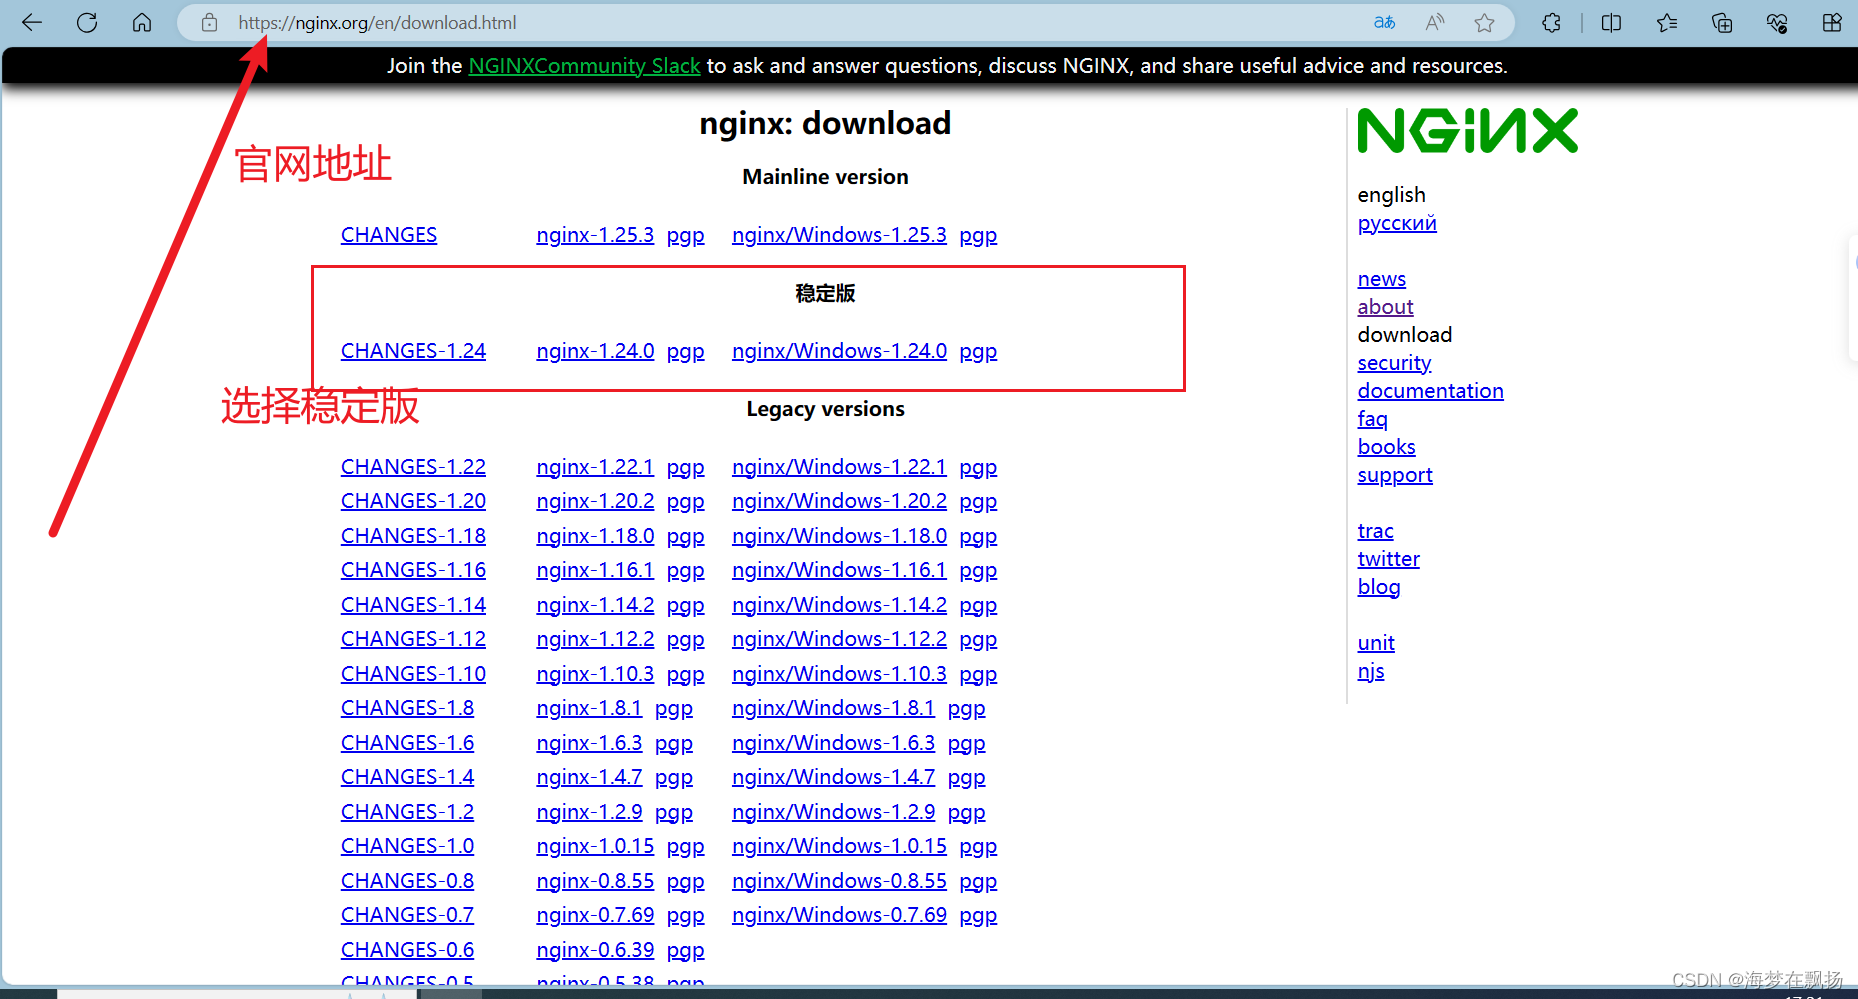Image resolution: width=1858 pixels, height=999 pixels.
Task: Reload the page with the refresh icon
Action: 87,22
